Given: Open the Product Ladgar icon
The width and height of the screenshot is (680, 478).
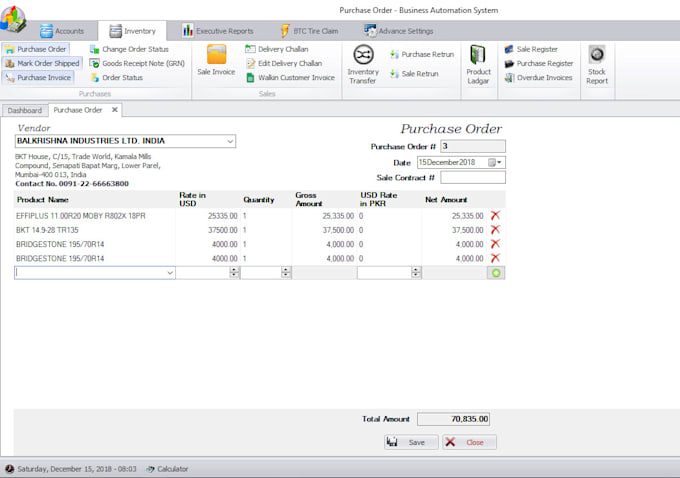Looking at the screenshot, I should (478, 64).
